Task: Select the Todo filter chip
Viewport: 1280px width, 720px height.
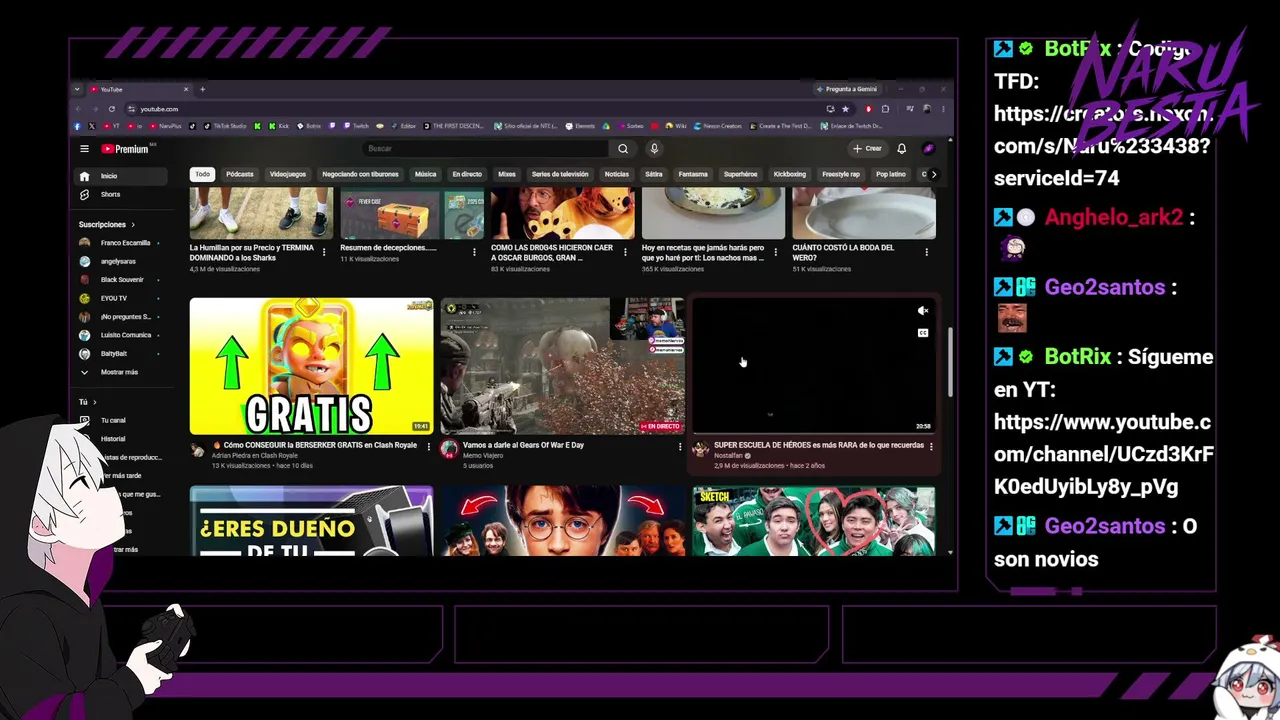Action: [x=203, y=174]
